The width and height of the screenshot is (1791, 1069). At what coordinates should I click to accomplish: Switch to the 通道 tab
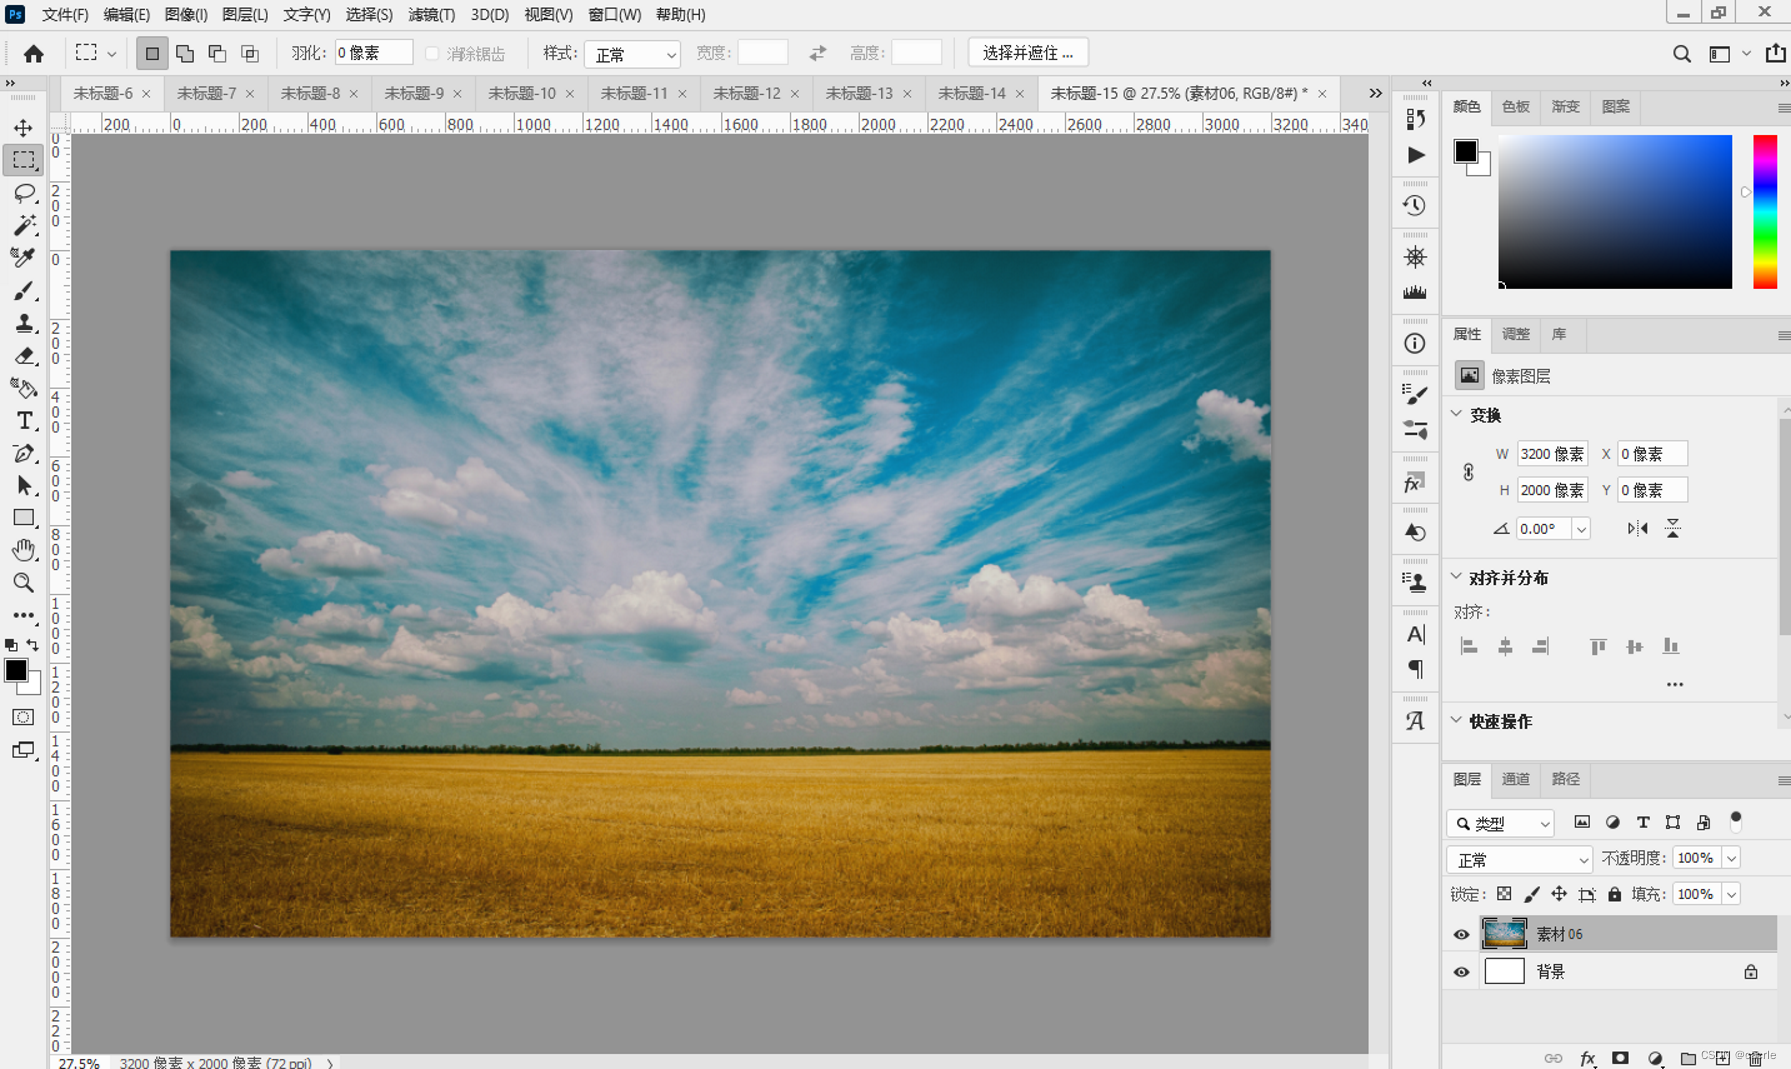[x=1515, y=779]
